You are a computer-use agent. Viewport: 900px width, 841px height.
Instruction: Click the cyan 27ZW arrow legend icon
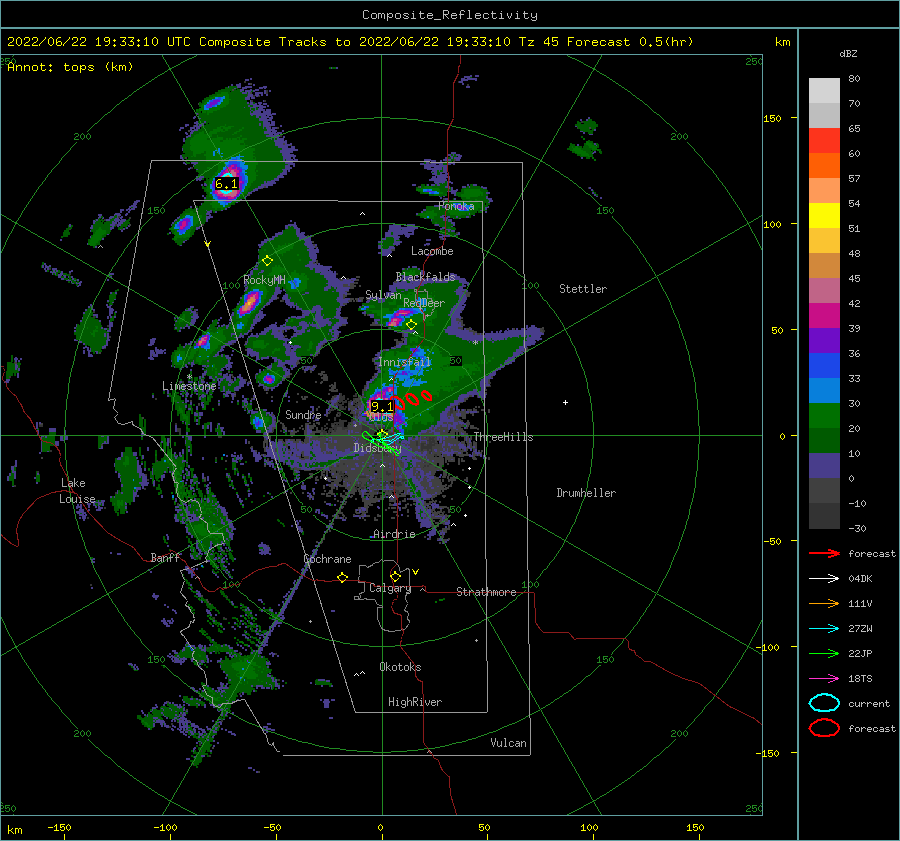pos(824,629)
